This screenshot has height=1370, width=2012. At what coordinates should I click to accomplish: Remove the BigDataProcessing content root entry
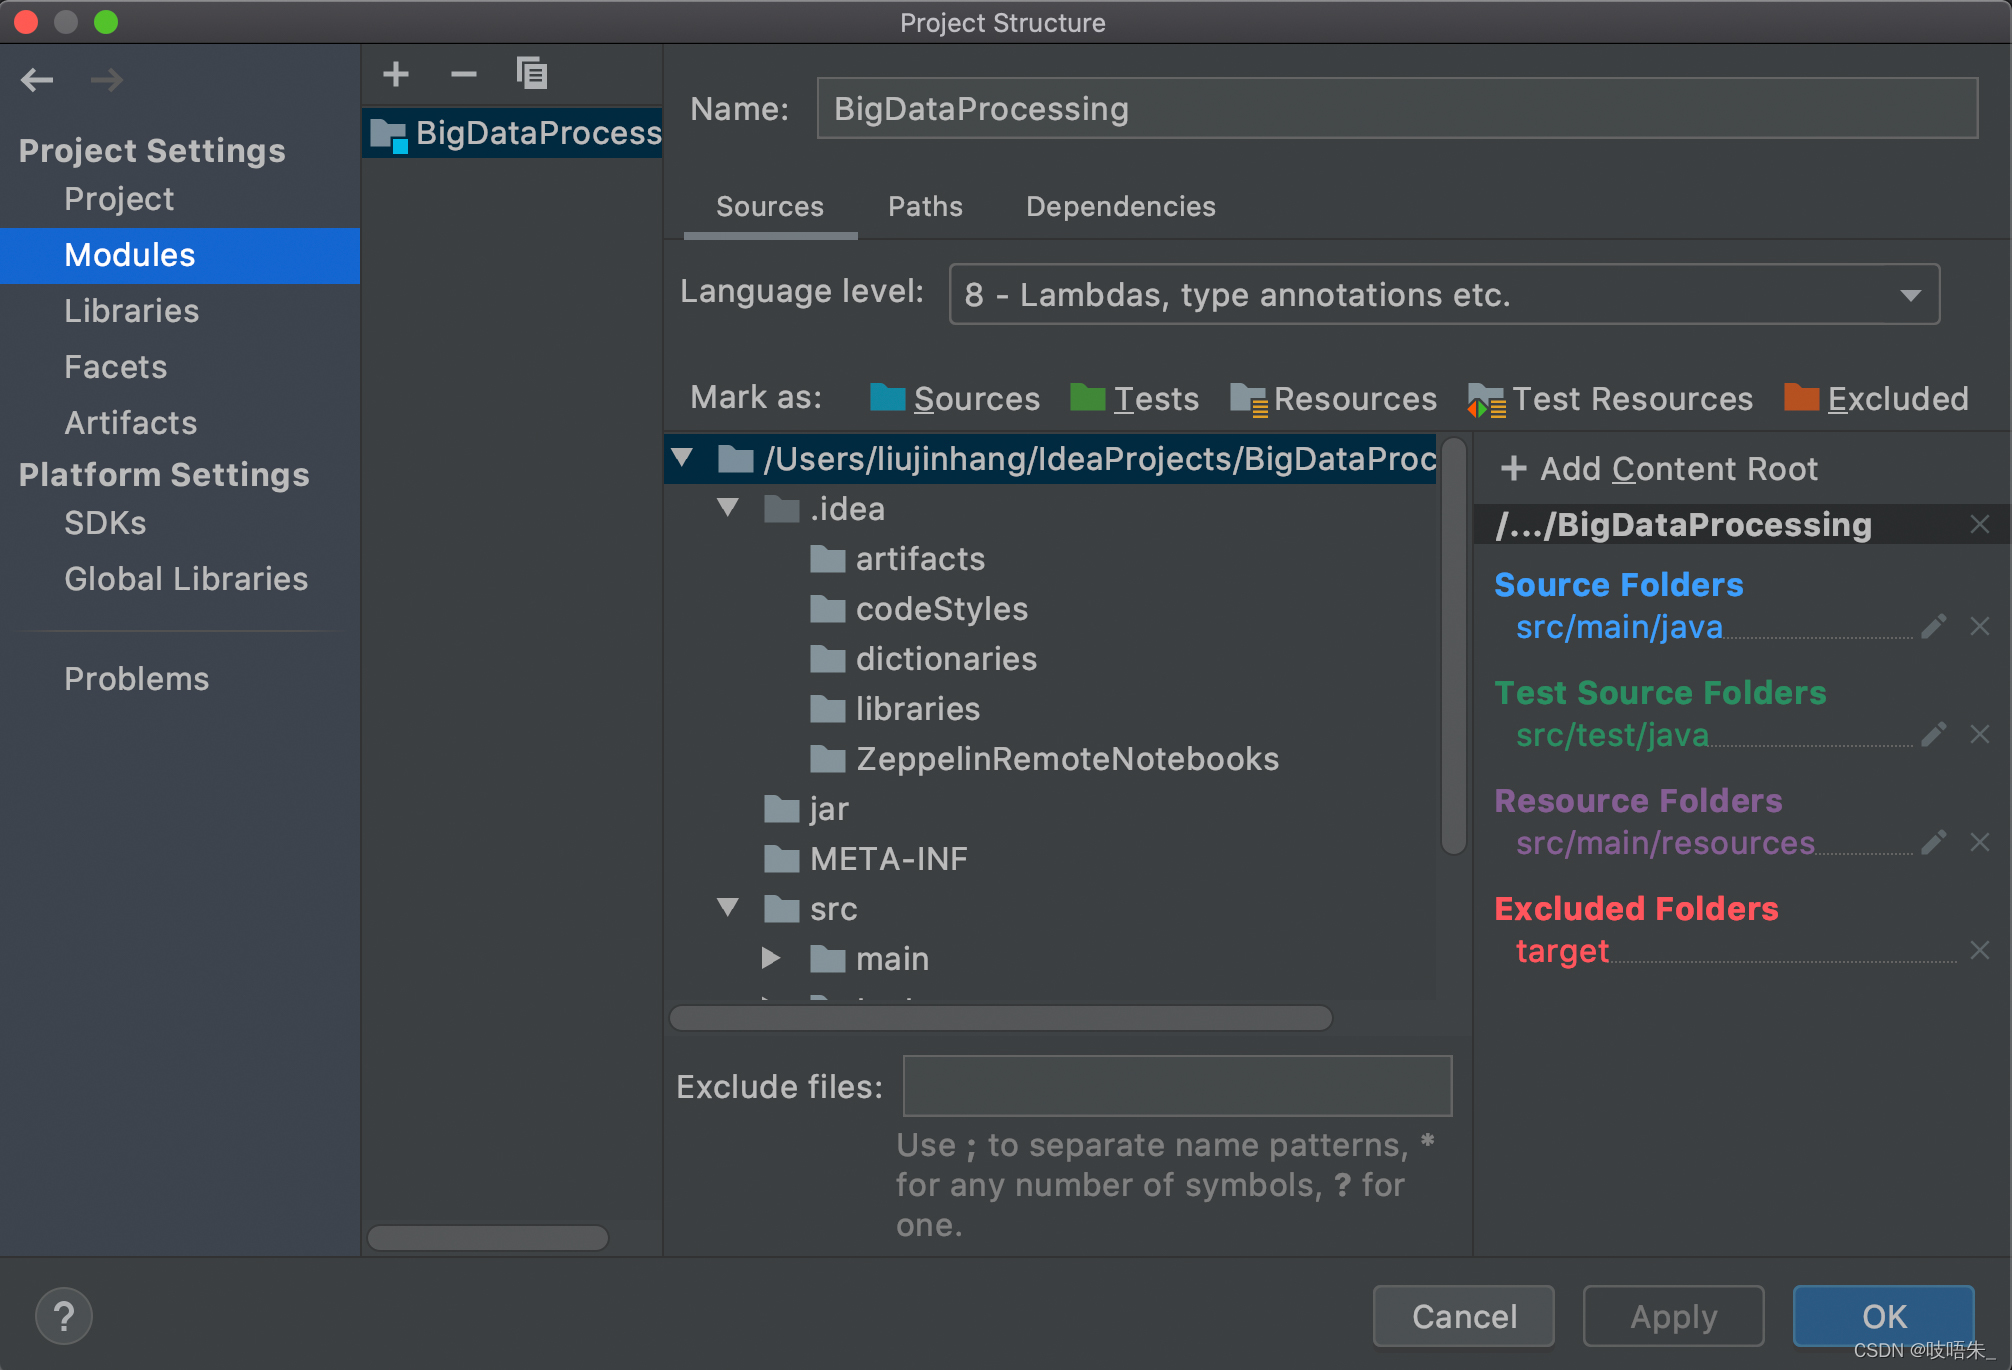[1979, 525]
